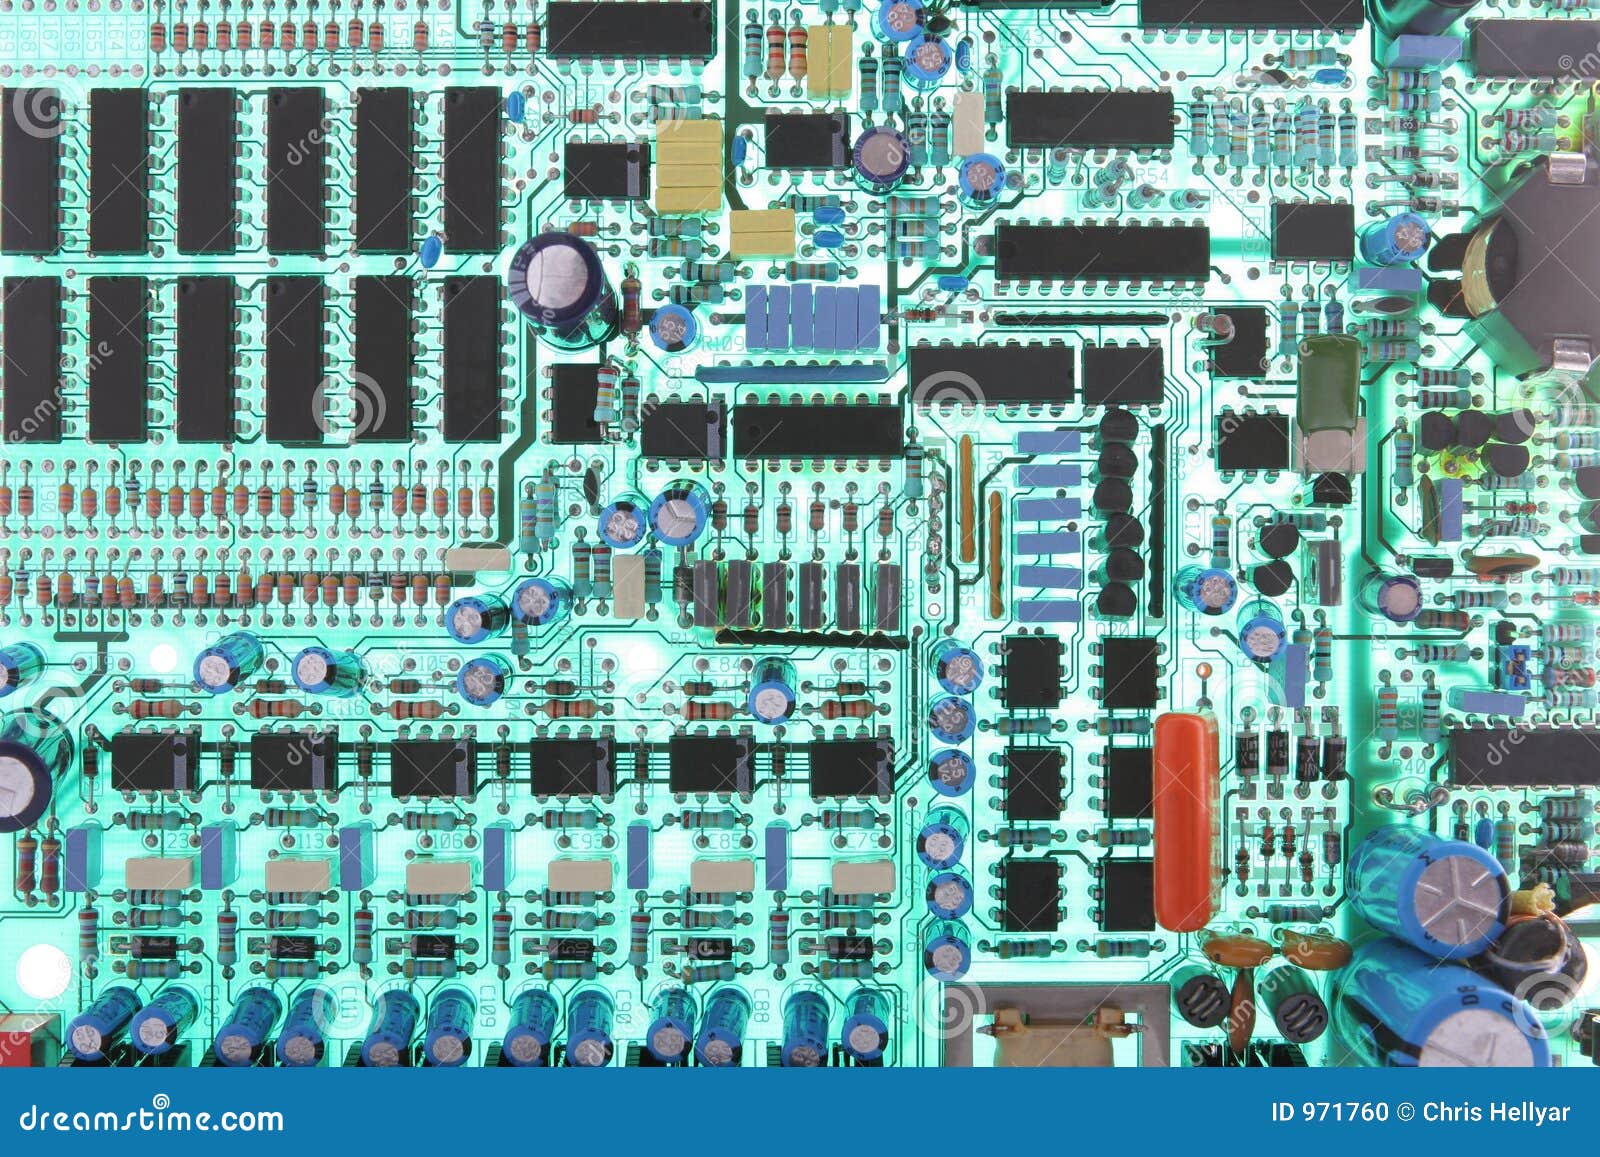The width and height of the screenshot is (1600, 1157).
Task: Click the white metal bracket component at bottom center
Action: coord(1050,1040)
